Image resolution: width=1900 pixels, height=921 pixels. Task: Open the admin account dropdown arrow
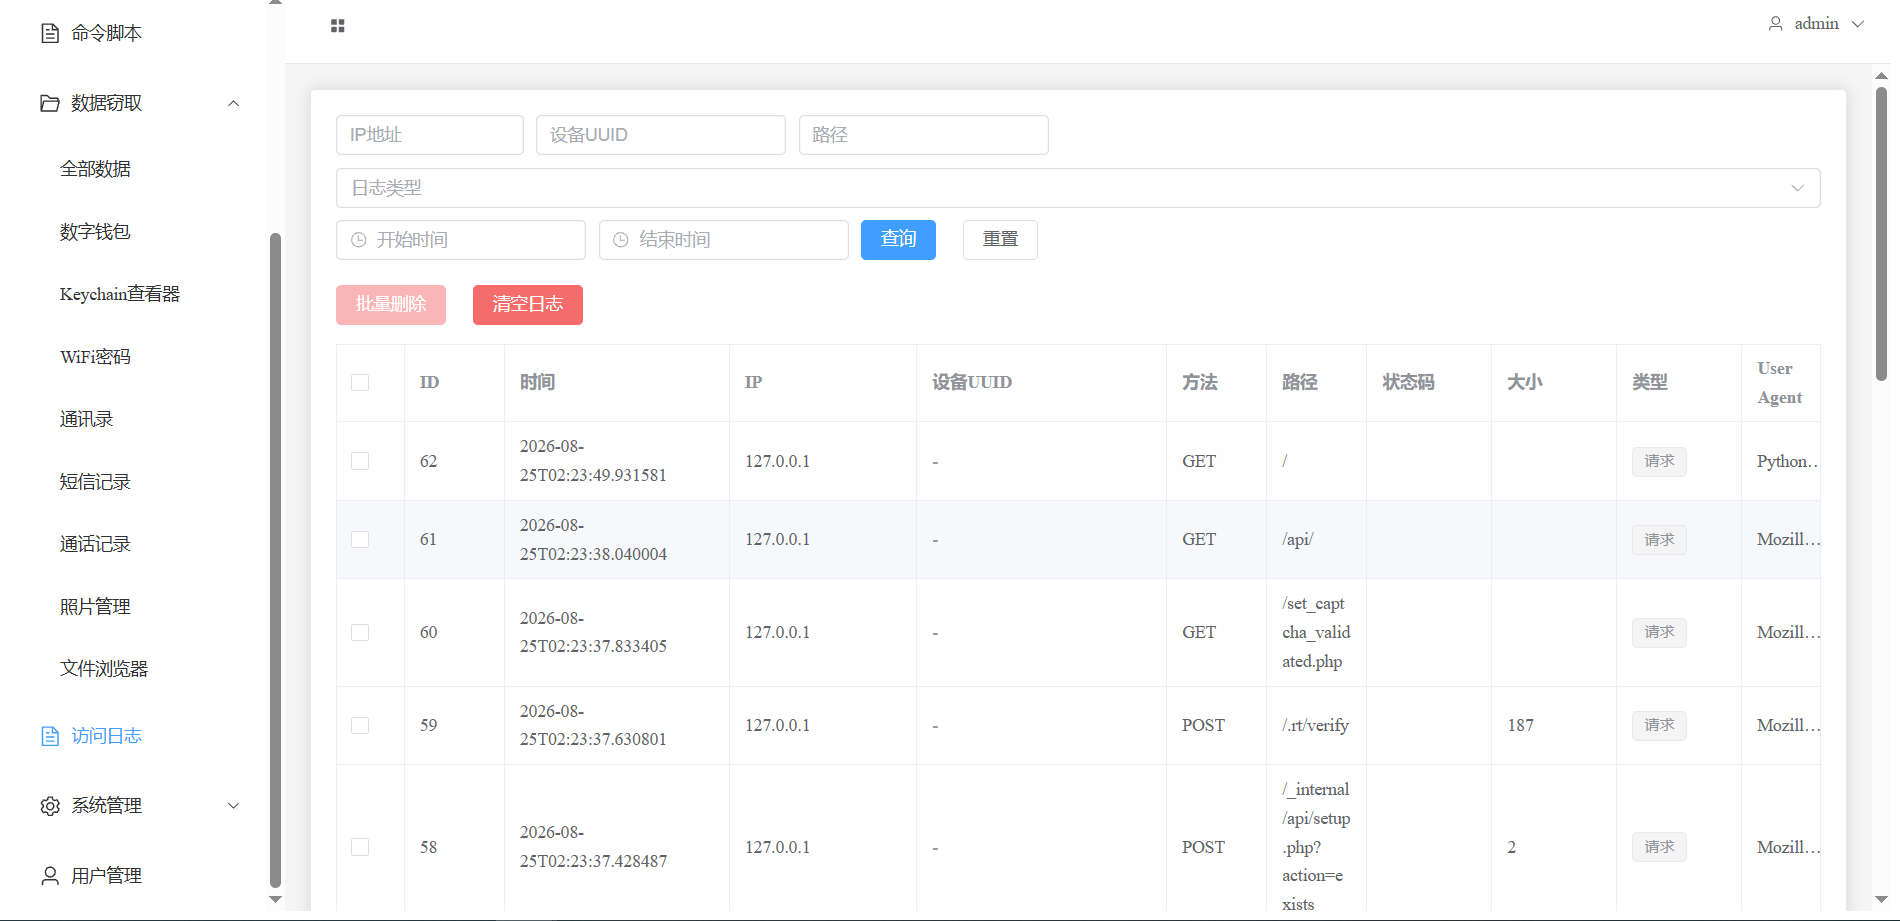pos(1858,24)
